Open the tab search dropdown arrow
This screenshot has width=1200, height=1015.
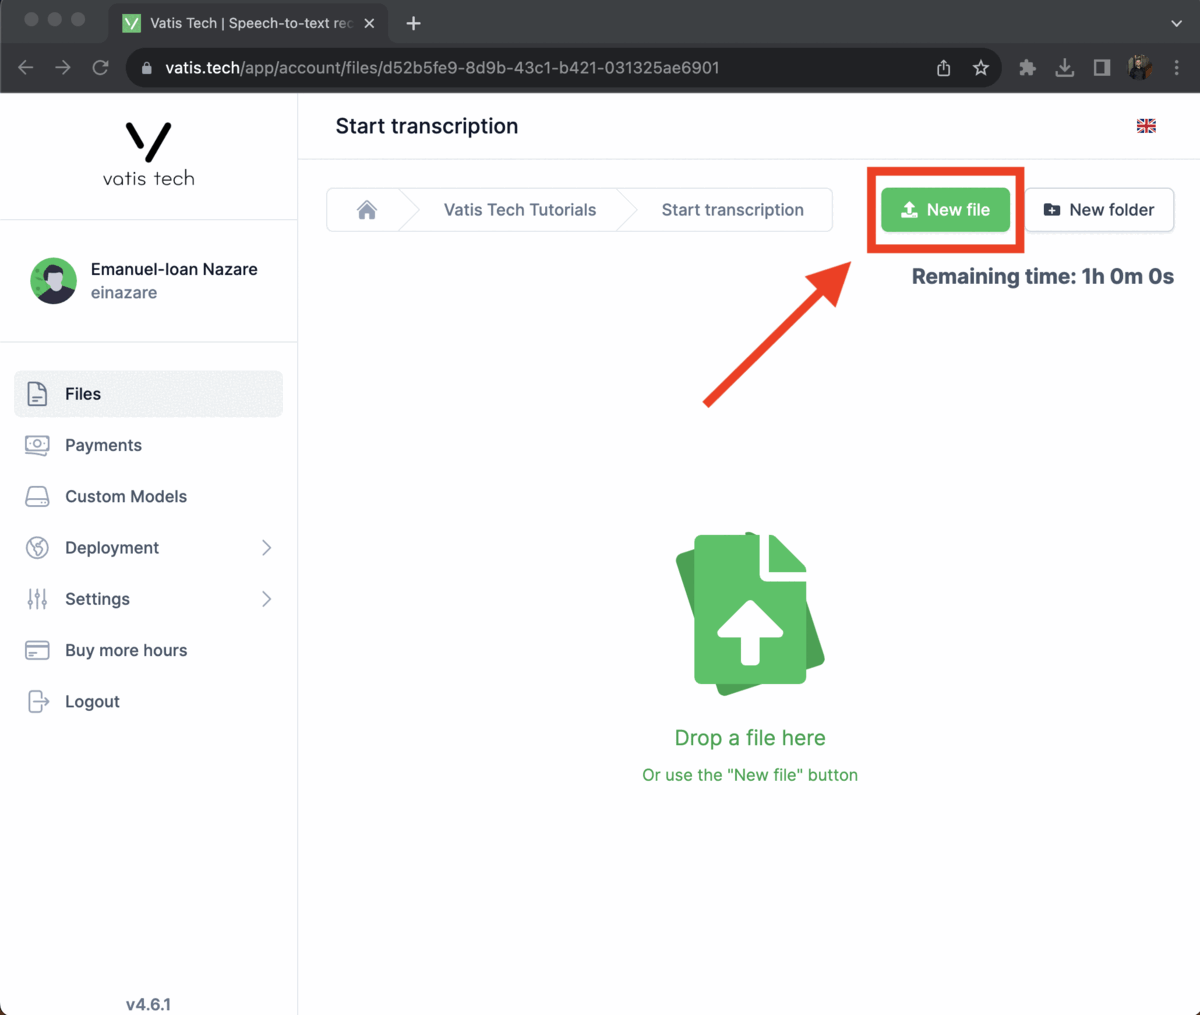click(x=1176, y=23)
